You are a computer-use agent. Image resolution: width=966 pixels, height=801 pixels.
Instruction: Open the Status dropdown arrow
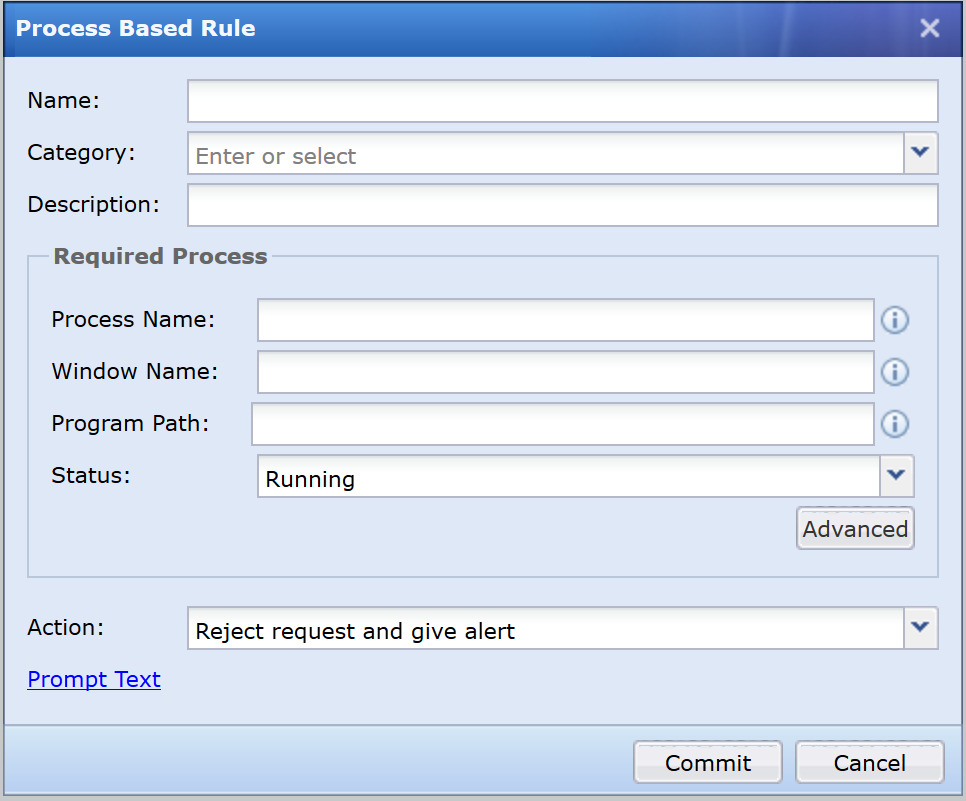pos(896,476)
